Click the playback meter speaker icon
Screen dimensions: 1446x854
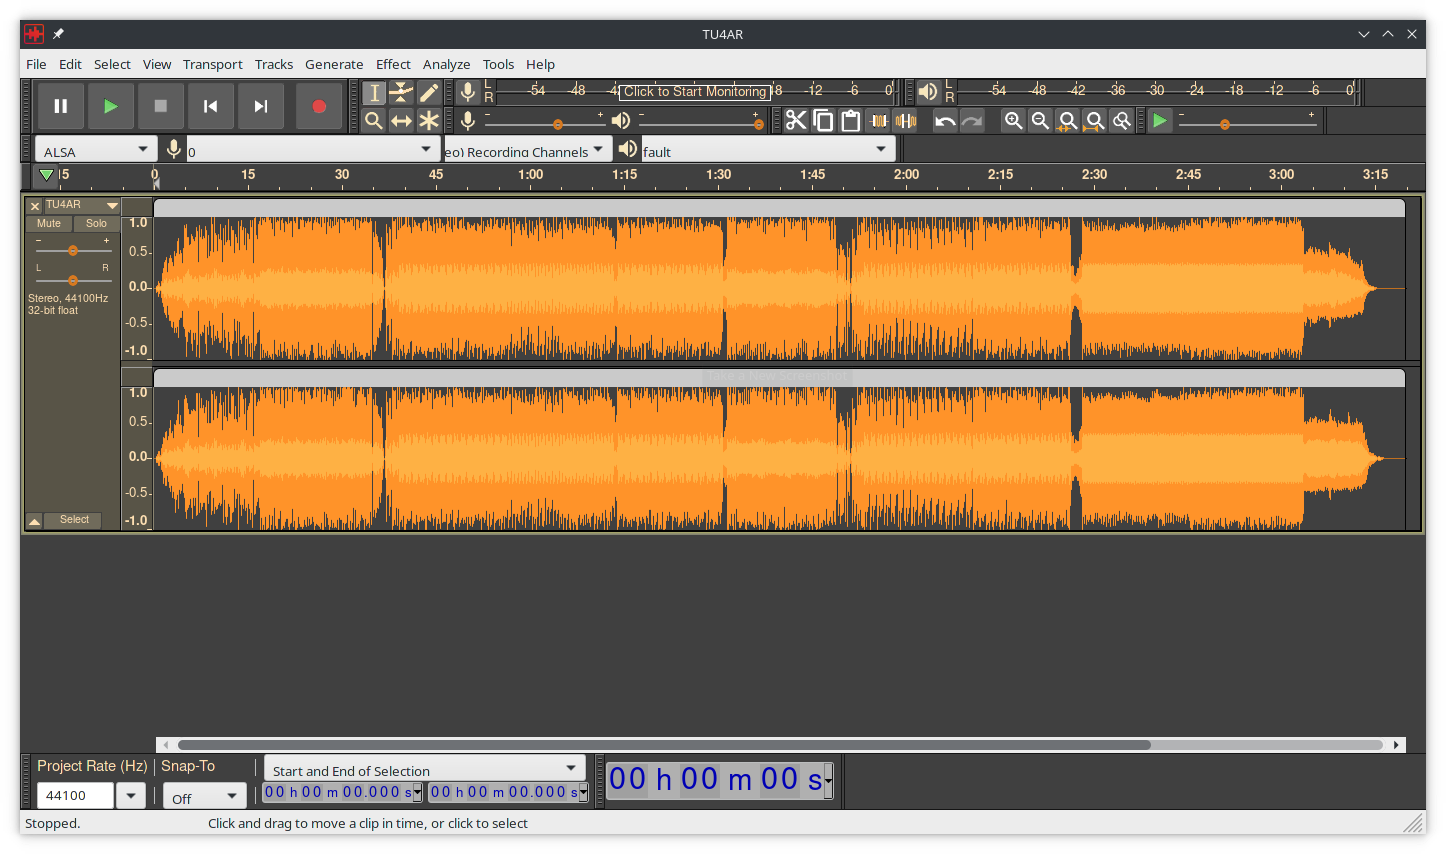[x=928, y=92]
